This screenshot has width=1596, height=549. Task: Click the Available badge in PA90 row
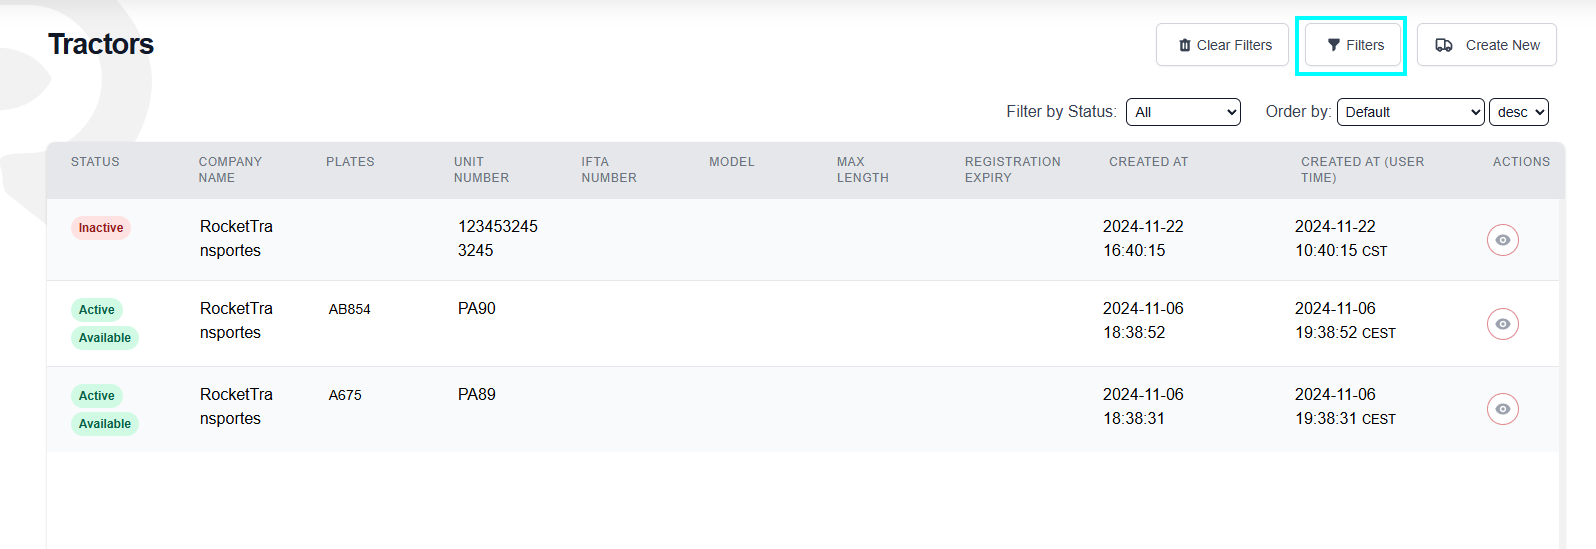pyautogui.click(x=105, y=338)
